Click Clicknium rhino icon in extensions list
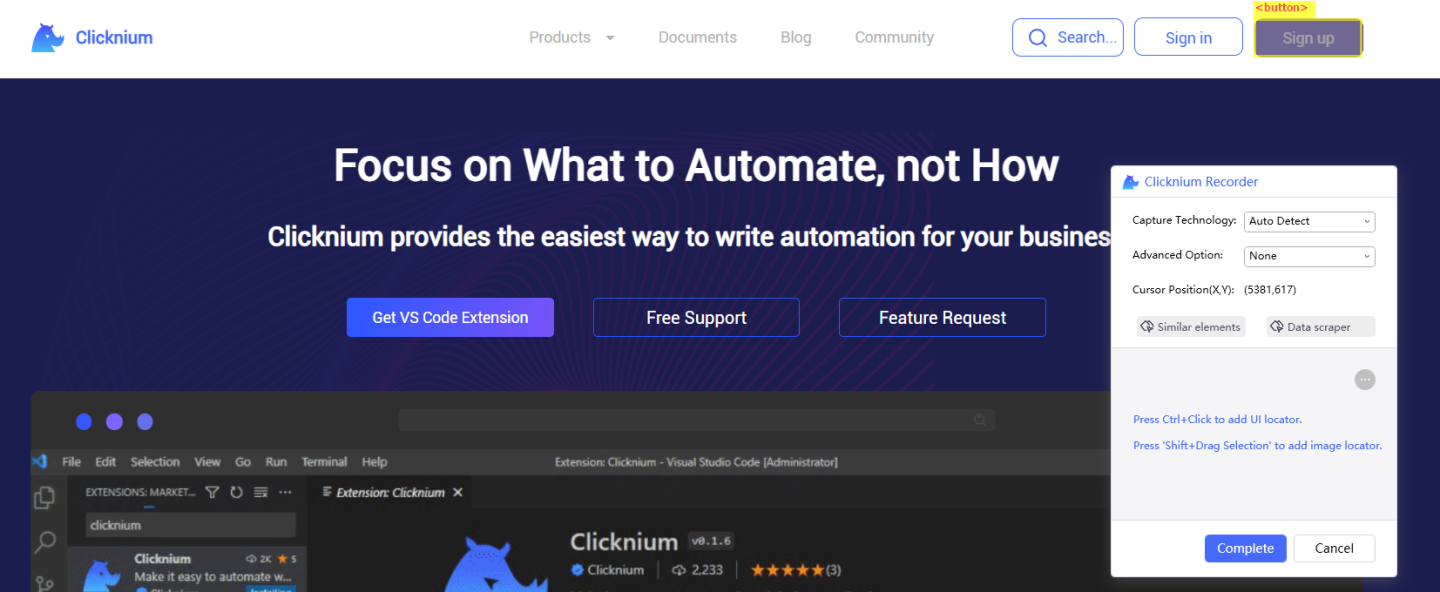The width and height of the screenshot is (1440, 592). point(101,574)
